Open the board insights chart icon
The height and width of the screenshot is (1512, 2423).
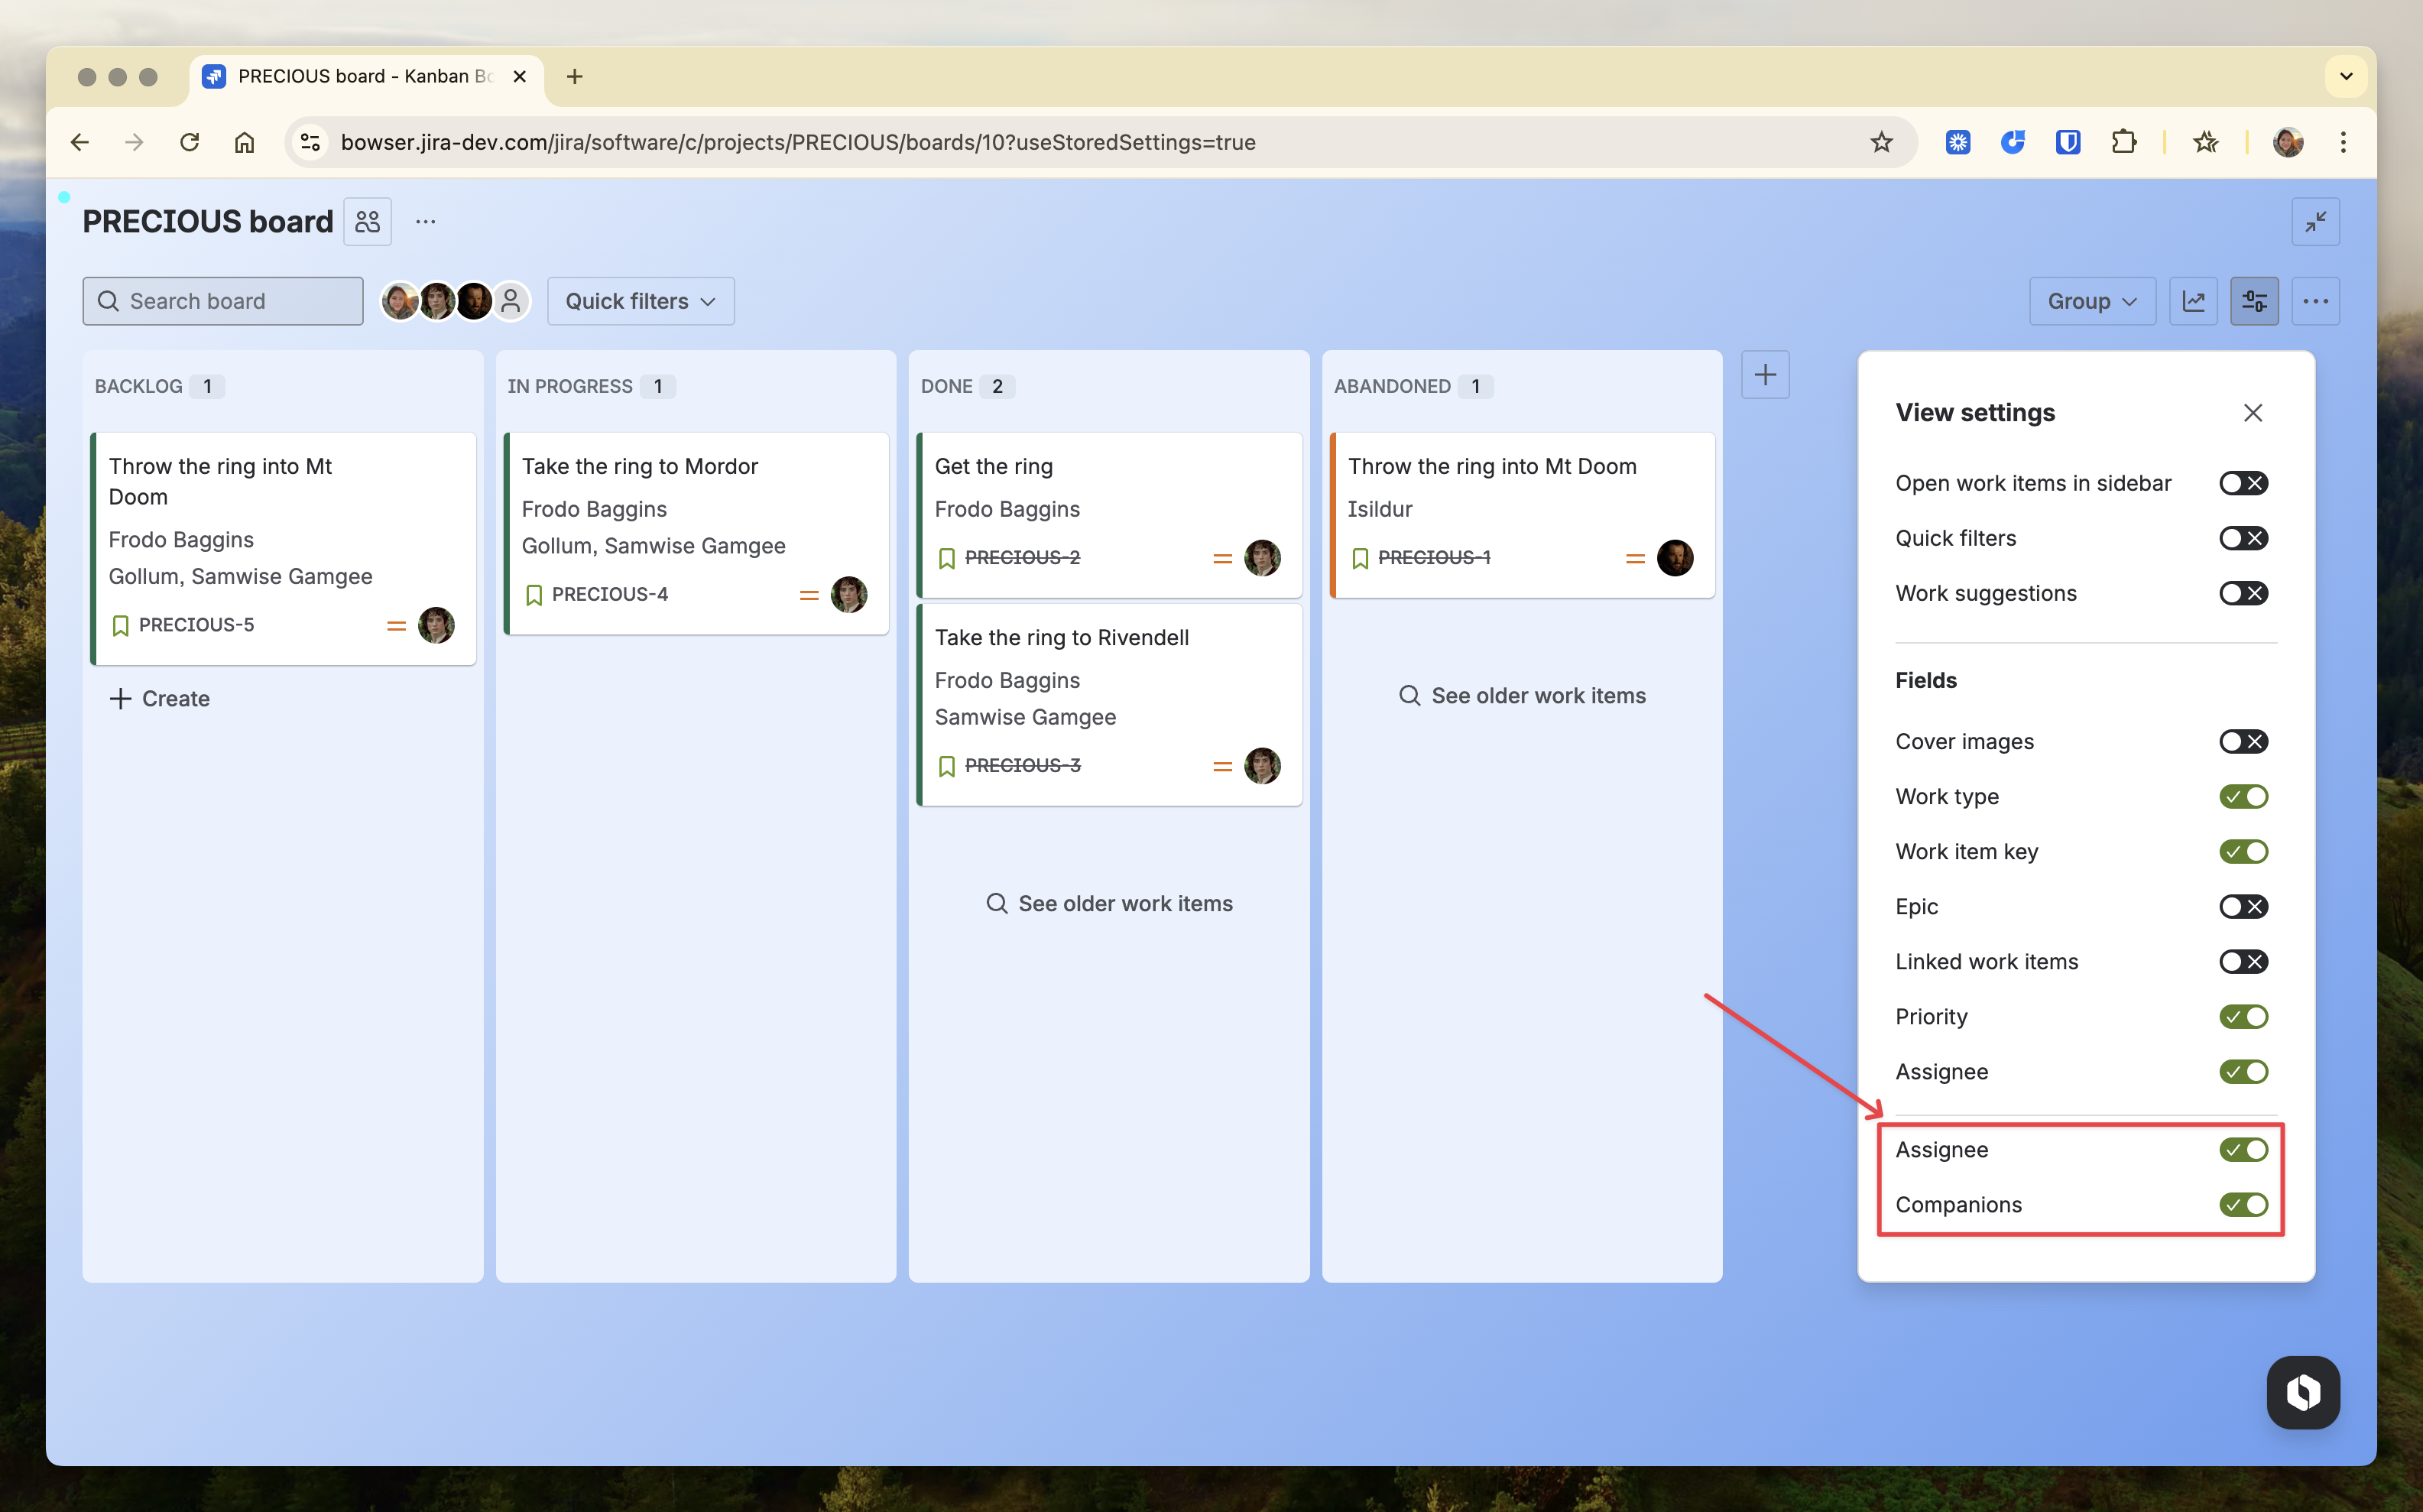click(2193, 301)
